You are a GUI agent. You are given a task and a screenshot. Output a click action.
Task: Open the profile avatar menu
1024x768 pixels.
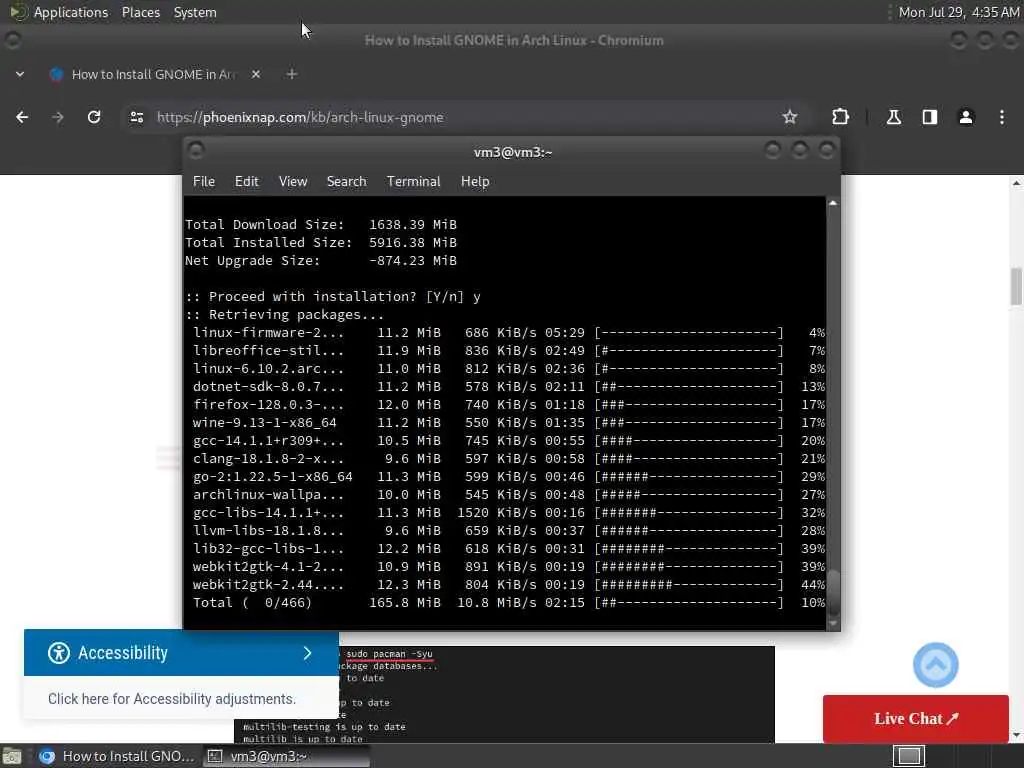coord(966,118)
